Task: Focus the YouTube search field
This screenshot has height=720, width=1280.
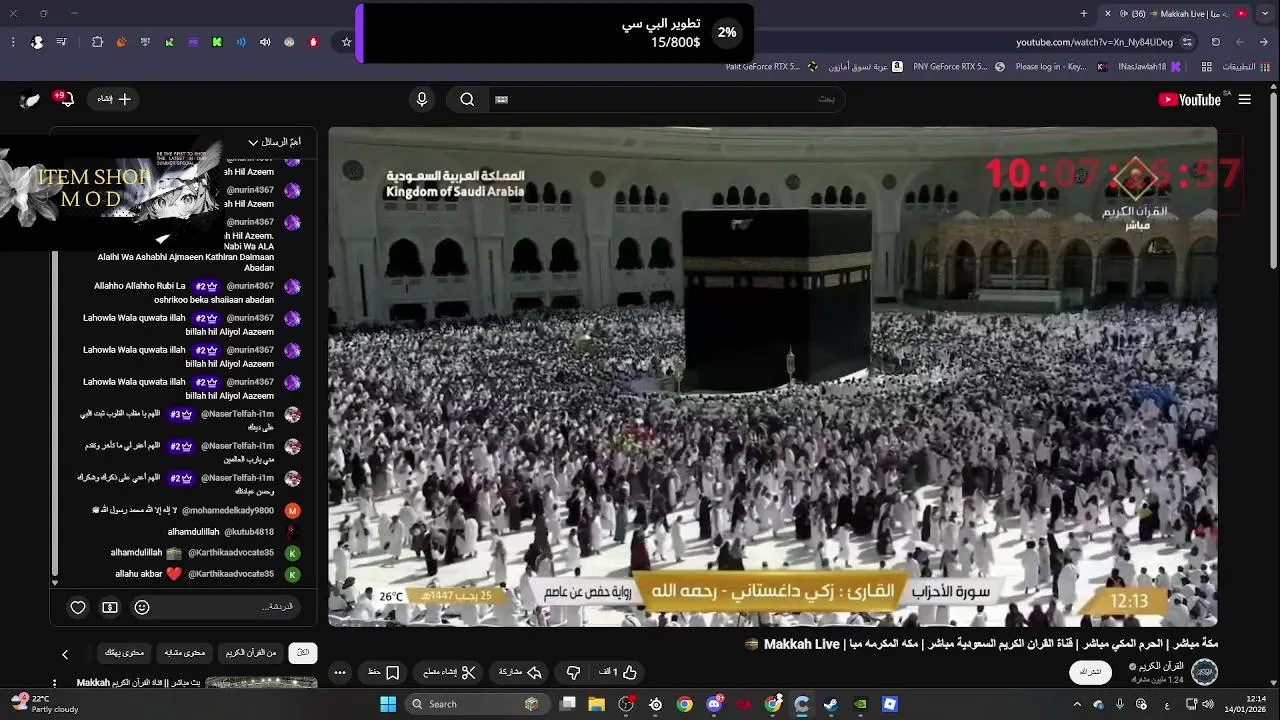Action: point(665,99)
